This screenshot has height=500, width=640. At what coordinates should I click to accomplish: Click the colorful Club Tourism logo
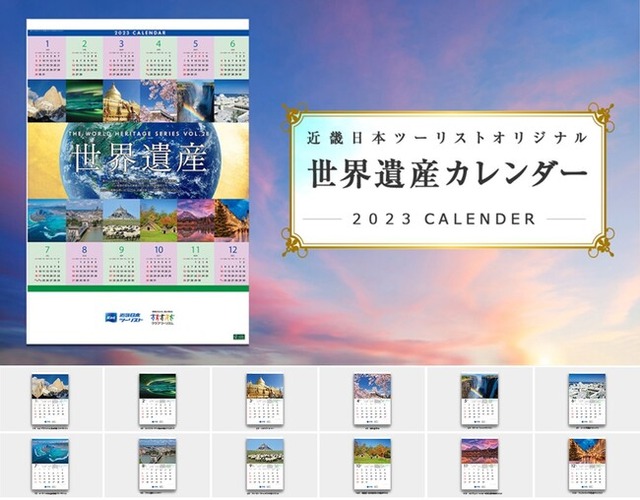click(162, 318)
